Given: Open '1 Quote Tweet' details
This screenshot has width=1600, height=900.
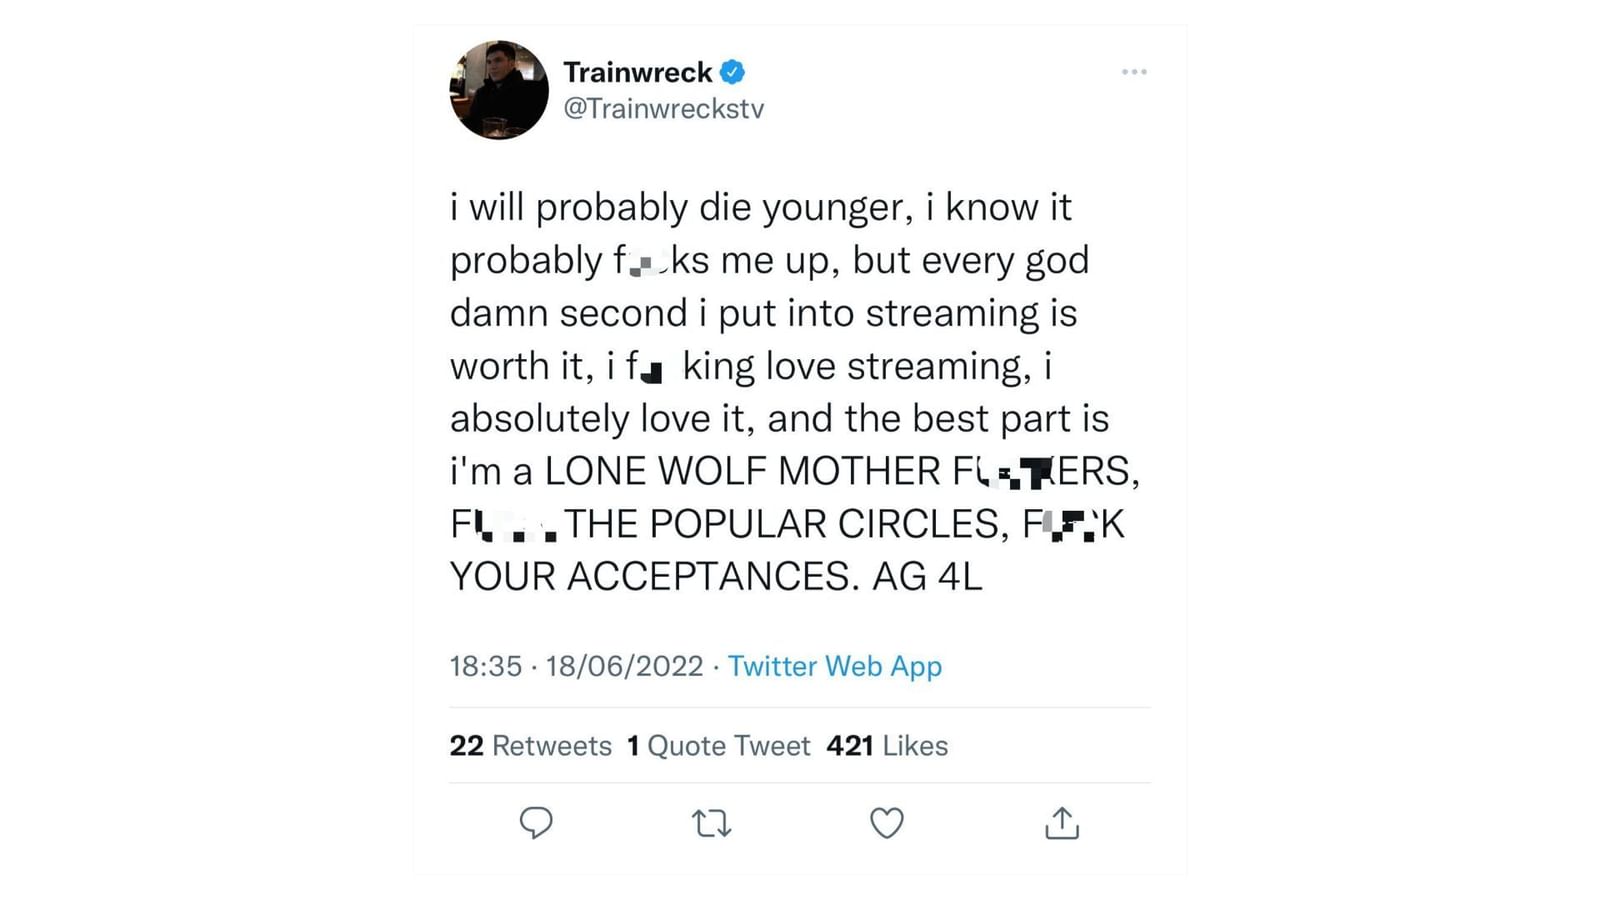Looking at the screenshot, I should pyautogui.click(x=717, y=745).
